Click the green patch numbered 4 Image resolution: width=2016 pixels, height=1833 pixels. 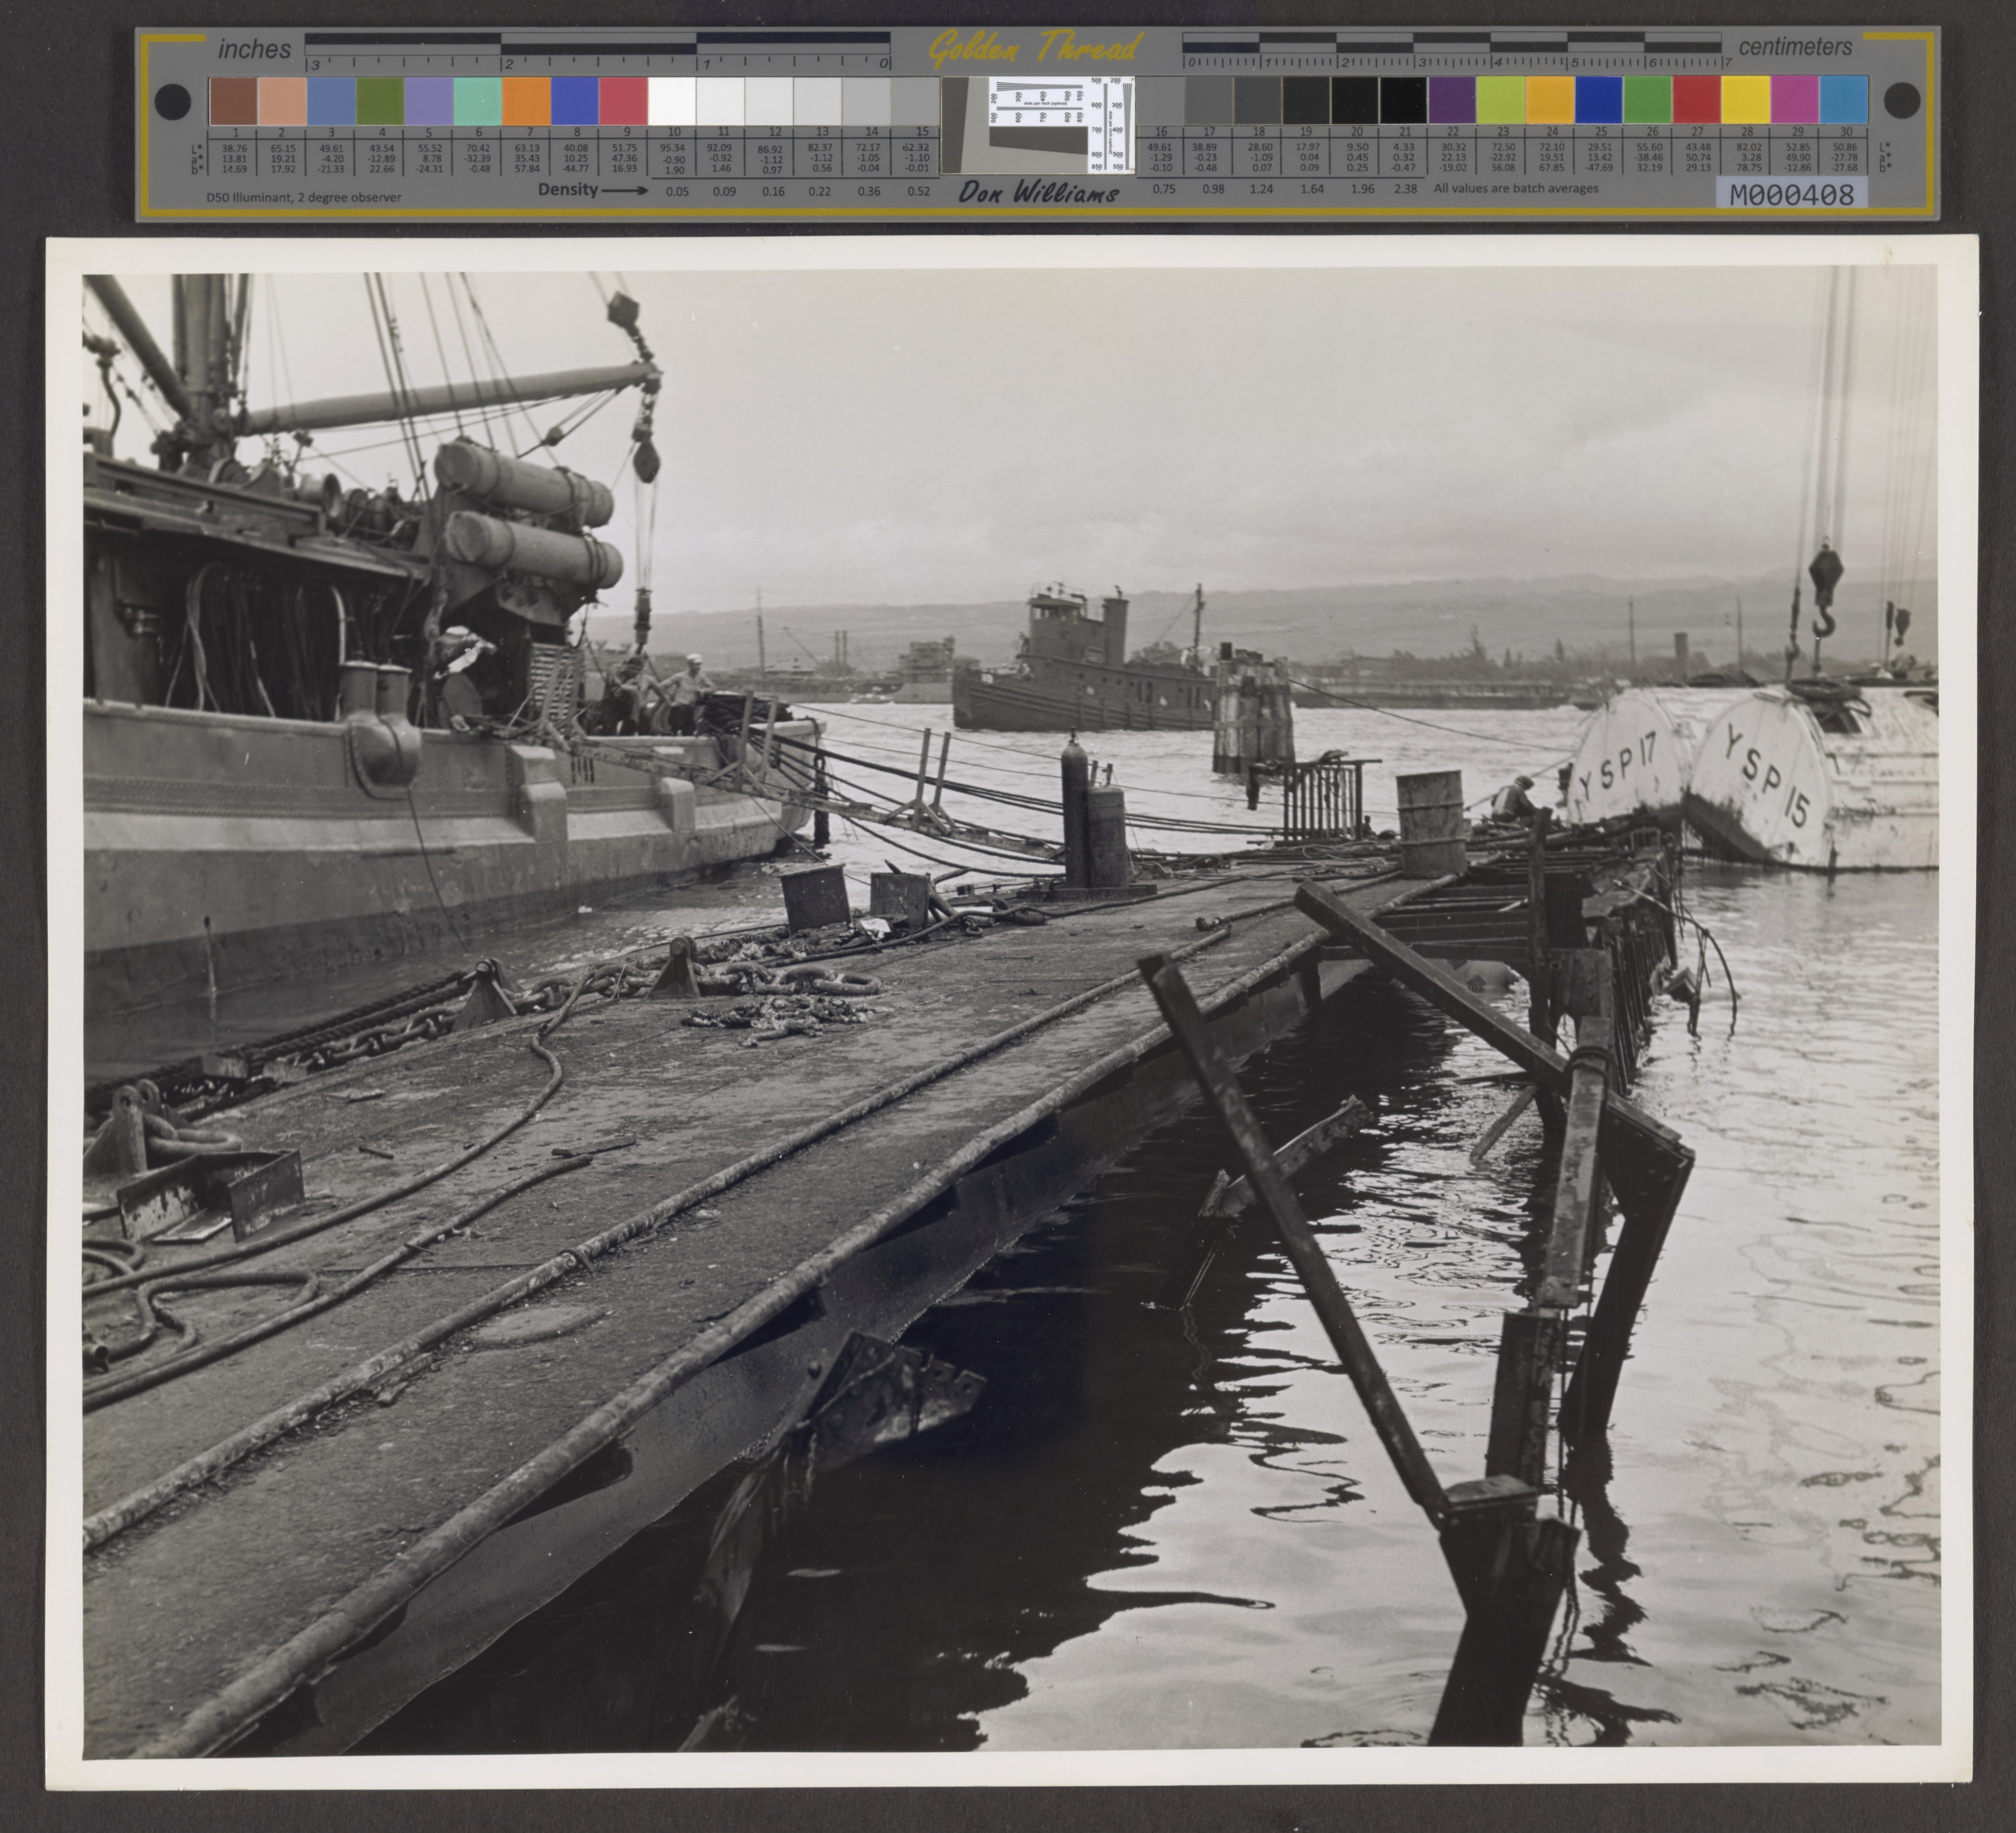coord(380,101)
